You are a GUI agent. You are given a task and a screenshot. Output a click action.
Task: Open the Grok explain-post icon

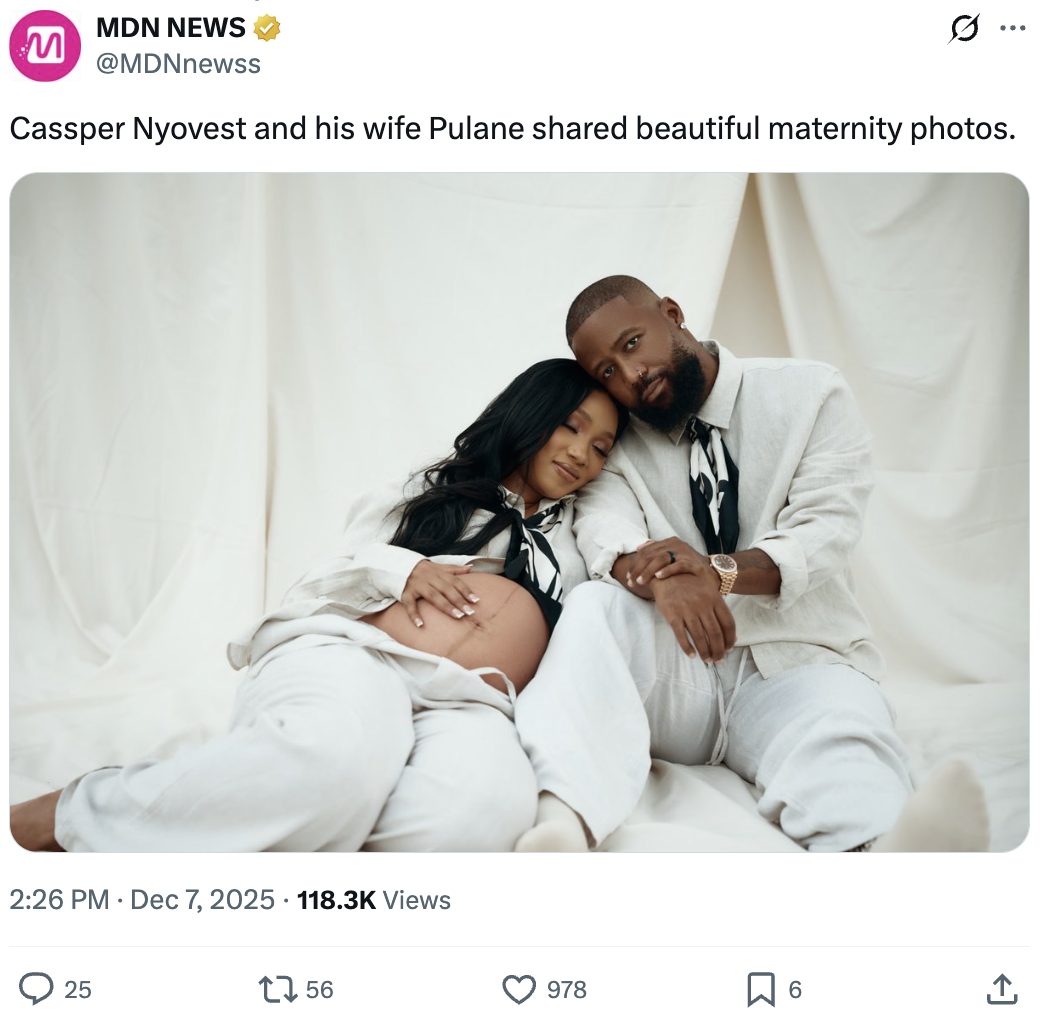pyautogui.click(x=964, y=28)
